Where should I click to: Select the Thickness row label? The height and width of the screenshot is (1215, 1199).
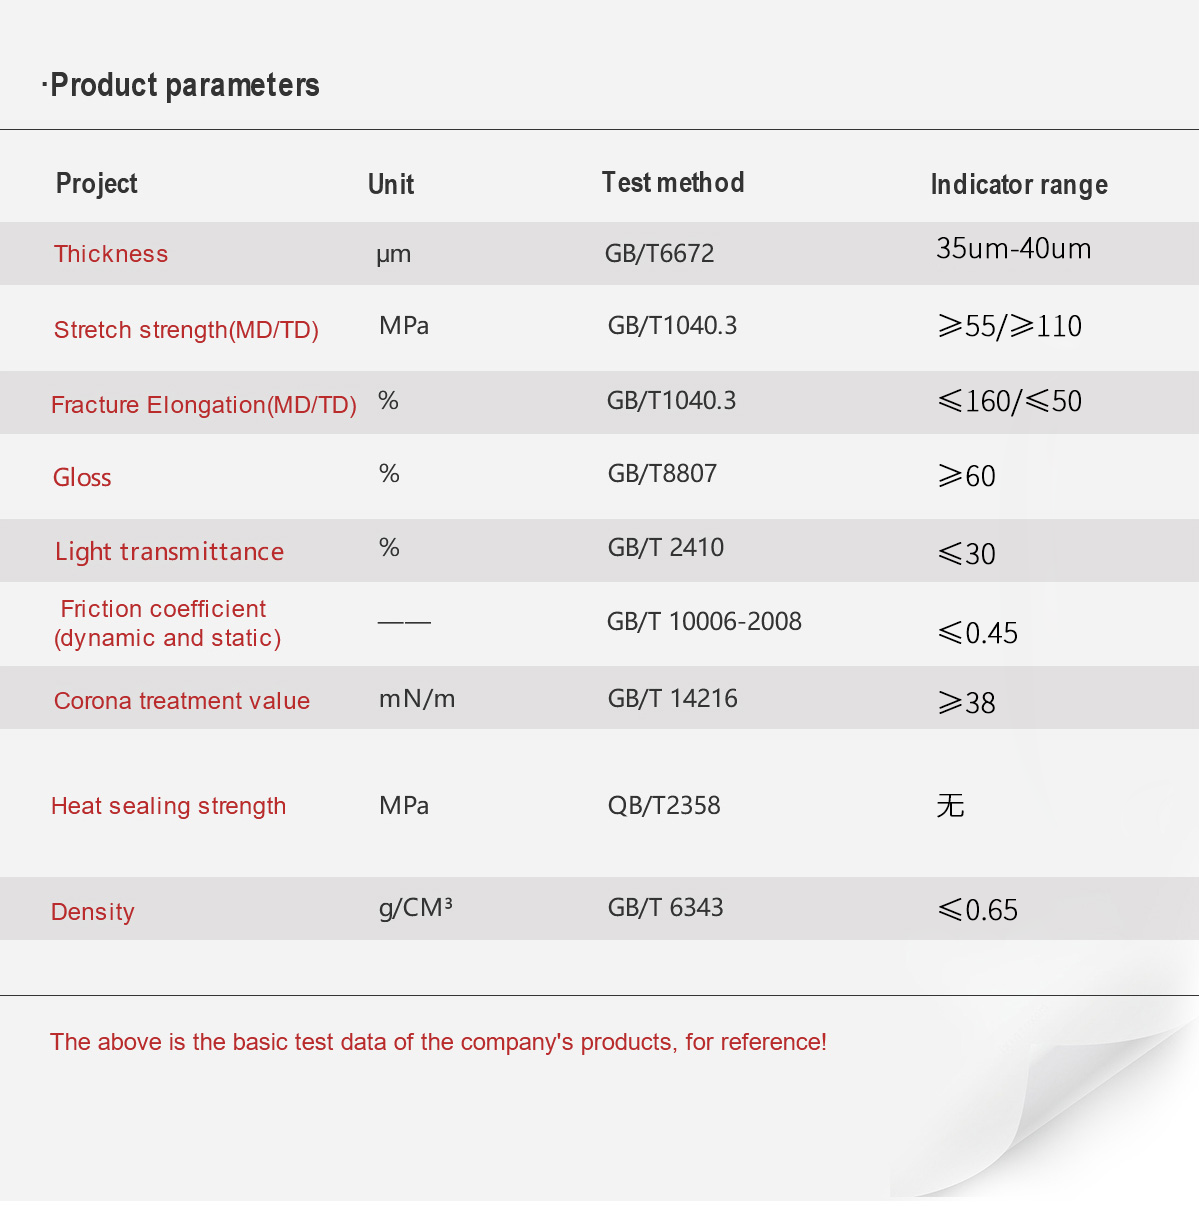click(111, 254)
